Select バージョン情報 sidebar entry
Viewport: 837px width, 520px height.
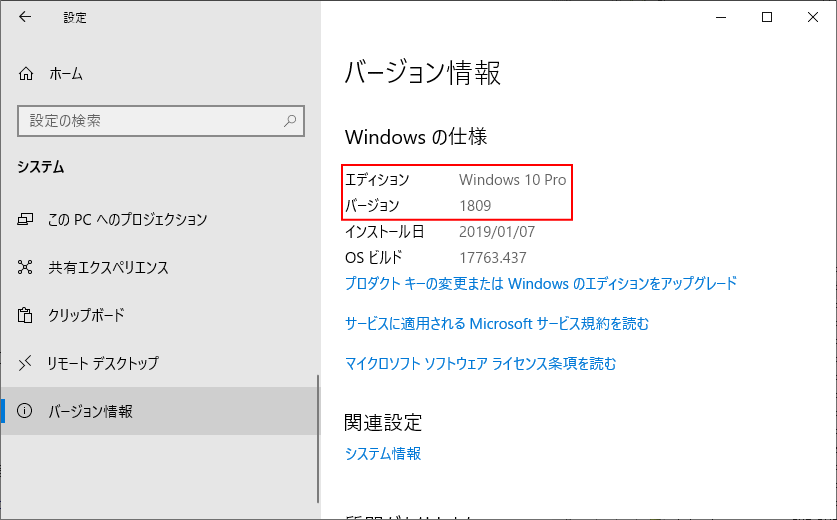[x=160, y=411]
